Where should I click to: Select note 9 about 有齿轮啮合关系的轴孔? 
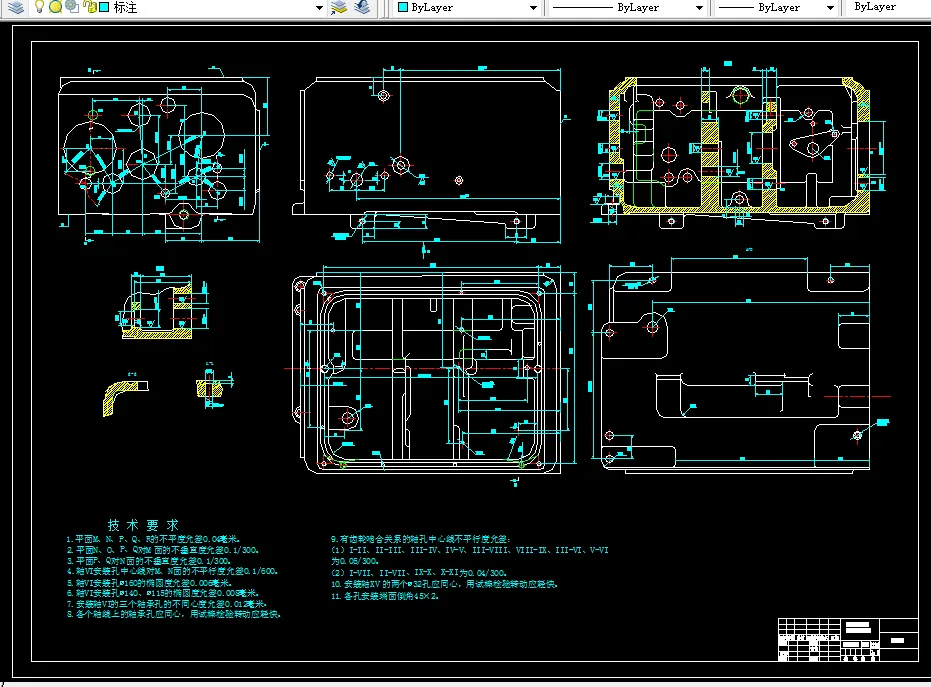click(x=420, y=539)
